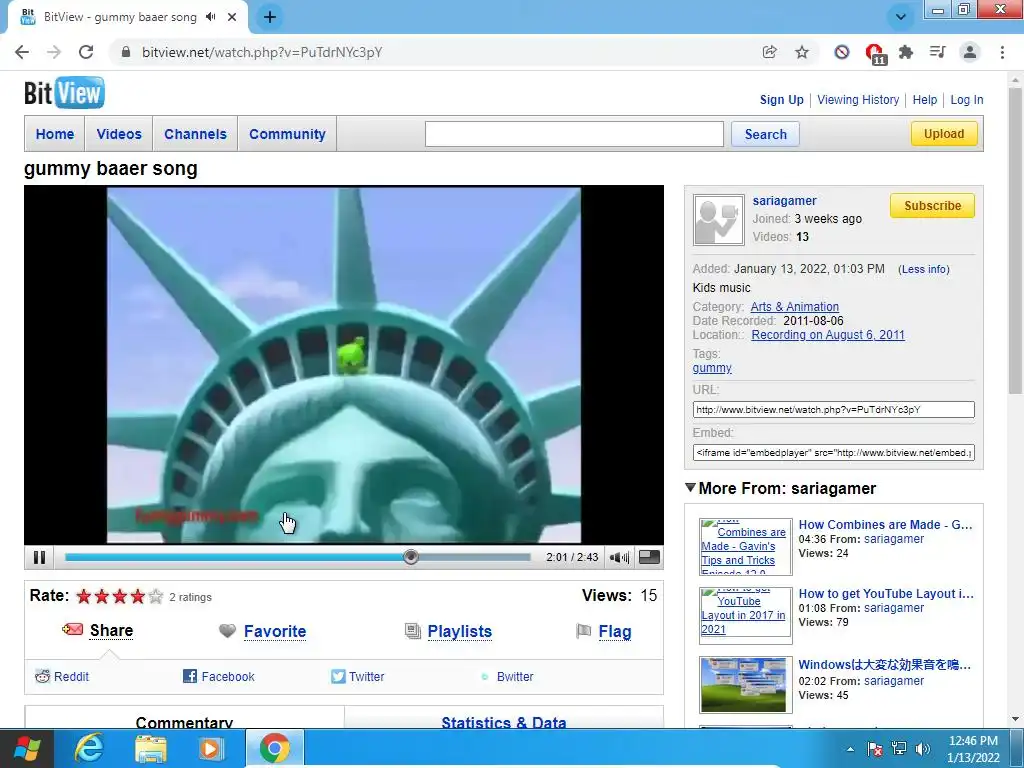This screenshot has width=1024, height=768.
Task: Open Chrome profile avatar icon
Action: tap(970, 52)
